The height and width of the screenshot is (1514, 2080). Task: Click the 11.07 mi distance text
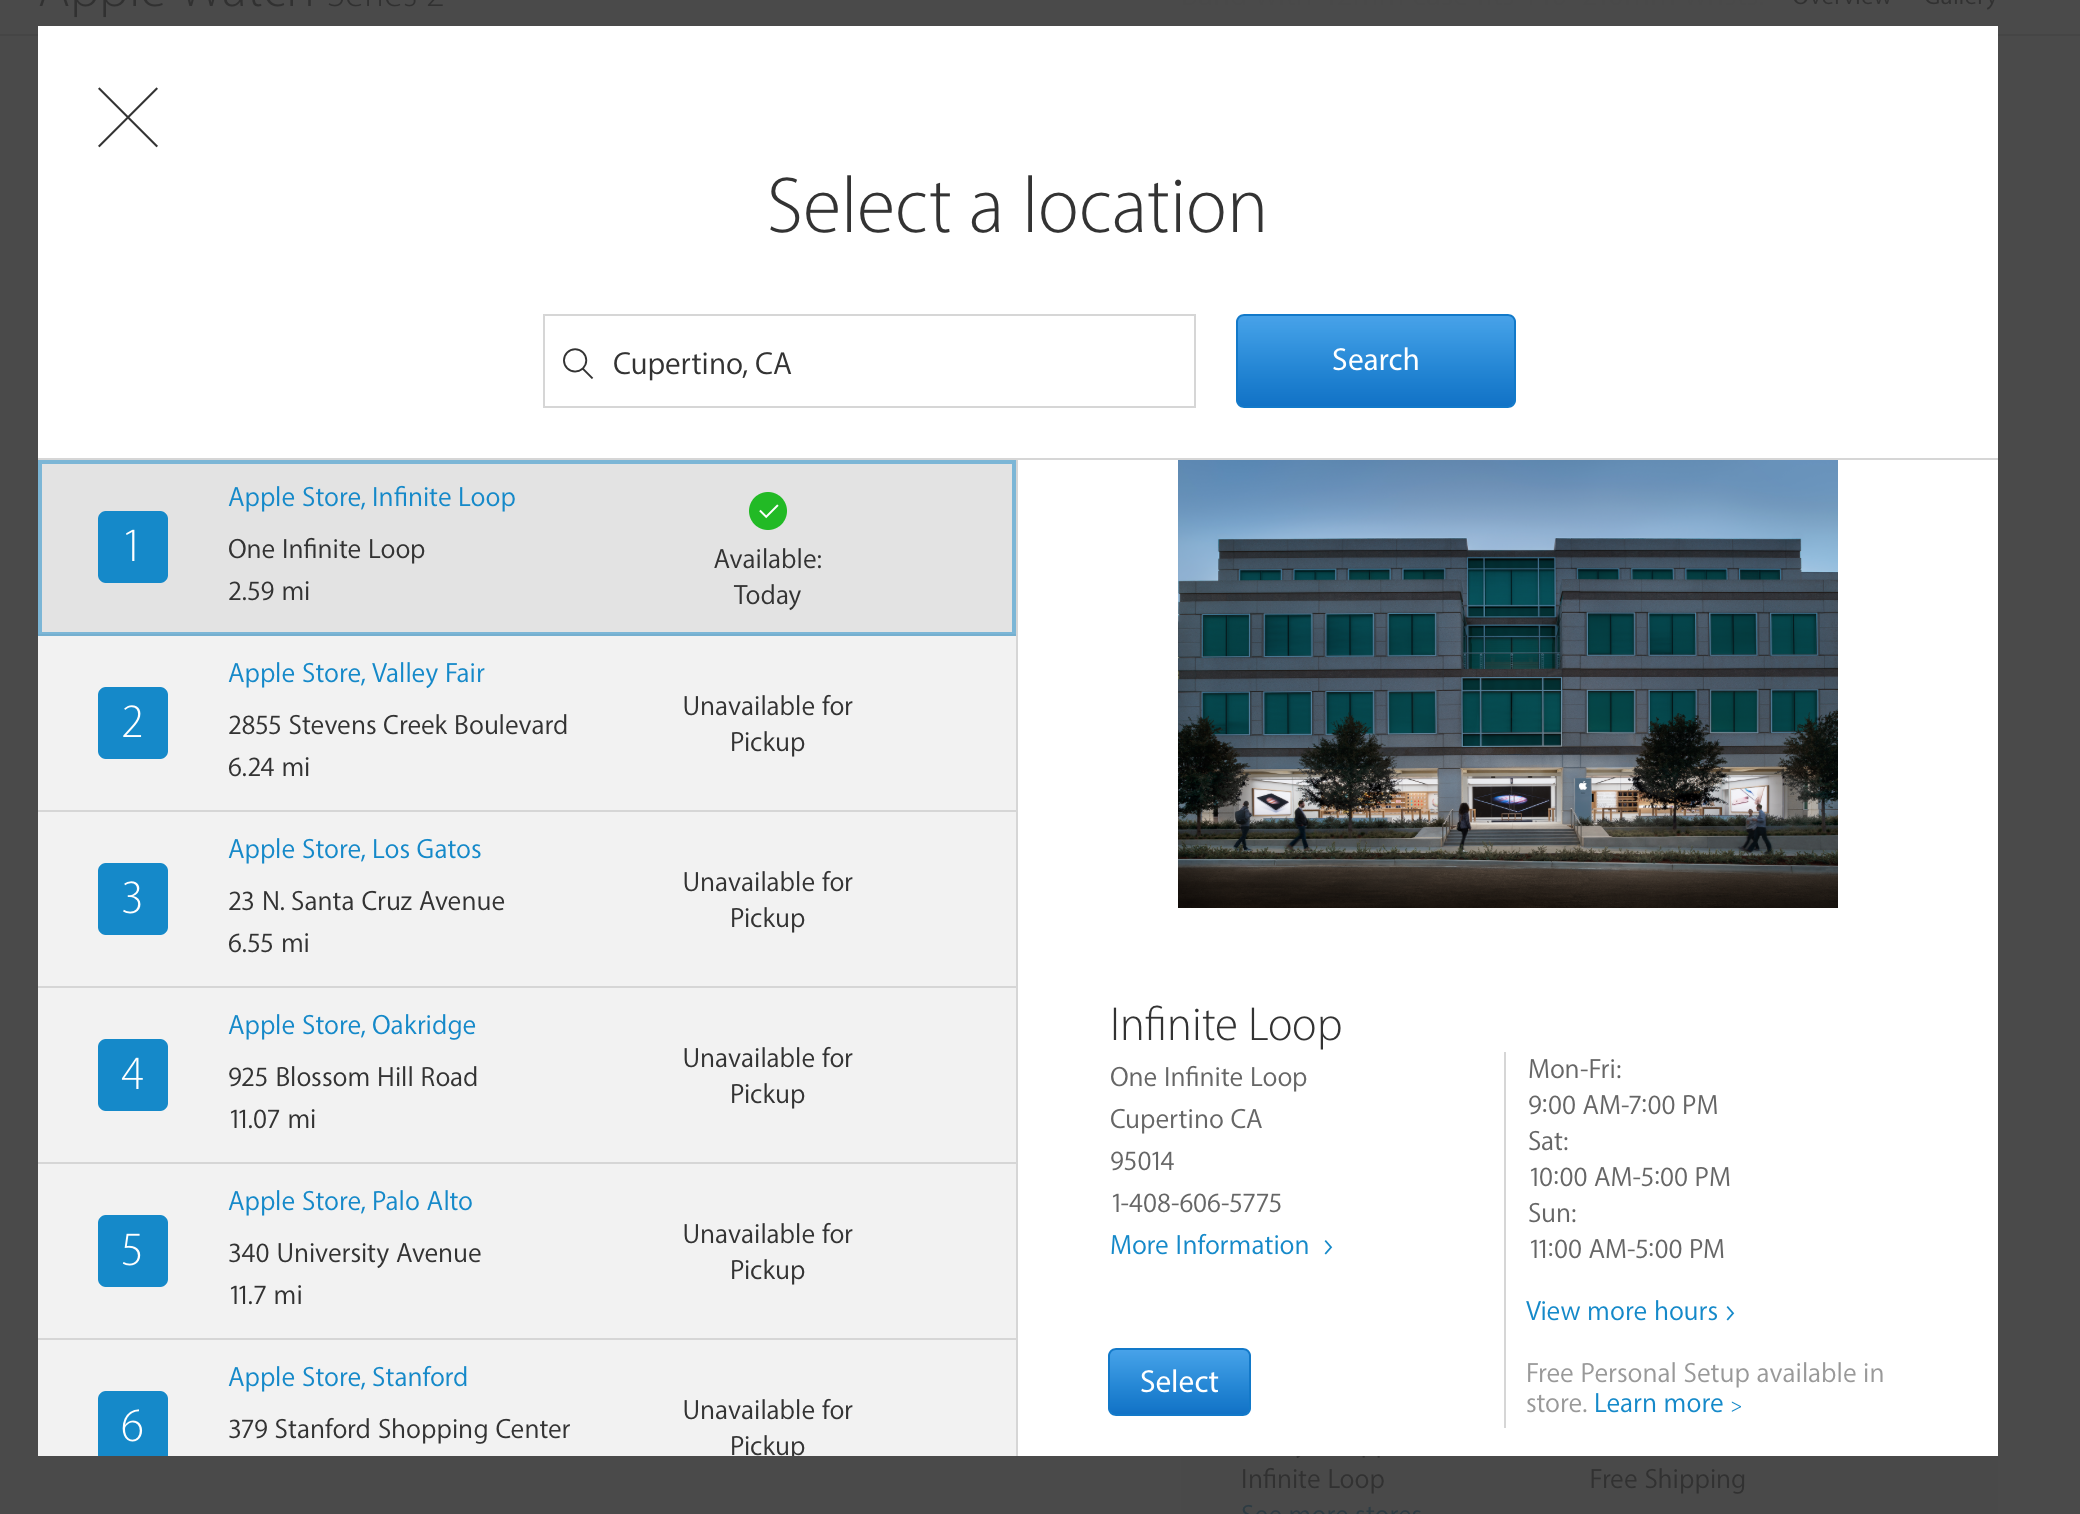(272, 1119)
